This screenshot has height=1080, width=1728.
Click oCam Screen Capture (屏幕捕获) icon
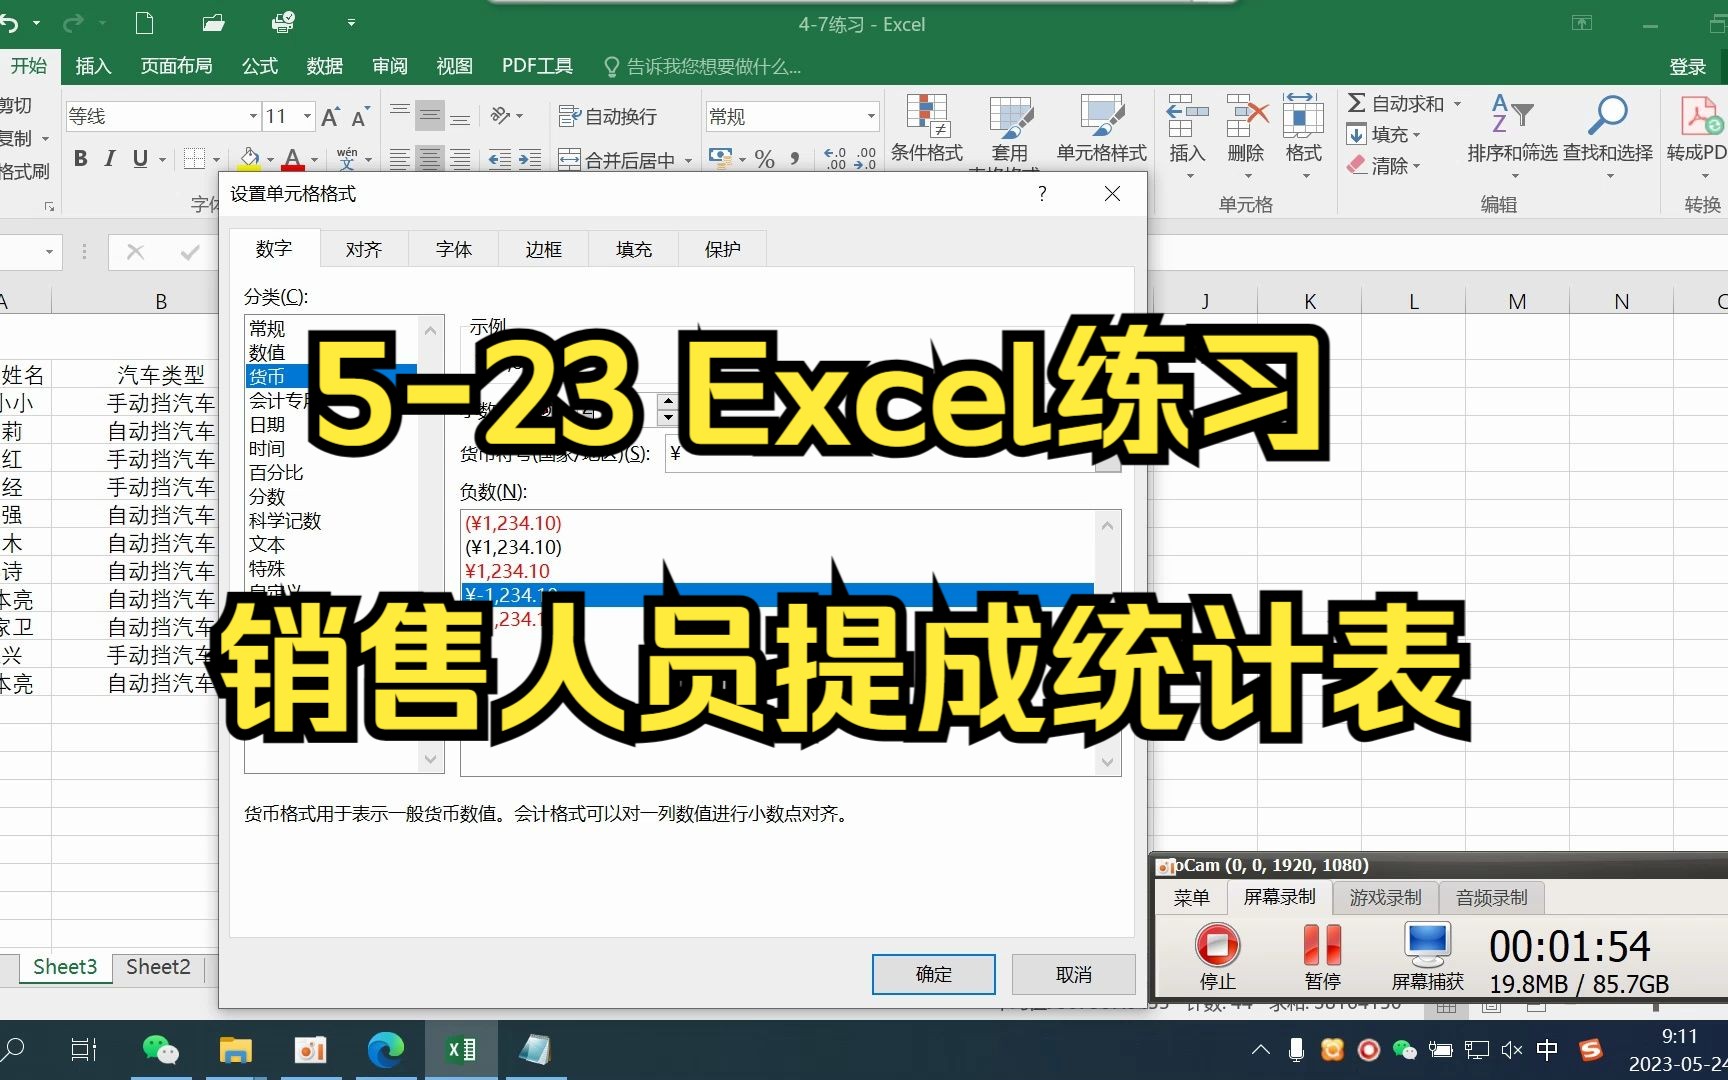click(1427, 956)
